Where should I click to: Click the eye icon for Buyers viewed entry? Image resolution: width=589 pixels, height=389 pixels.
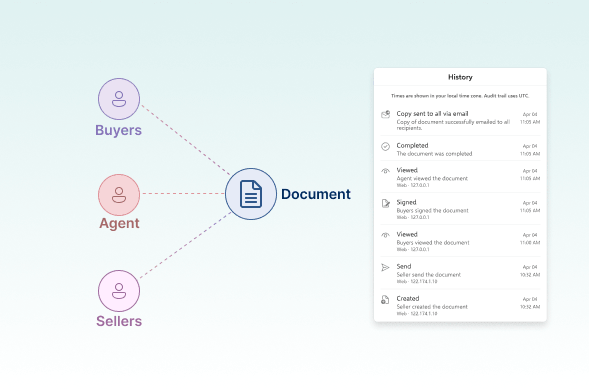pyautogui.click(x=385, y=235)
